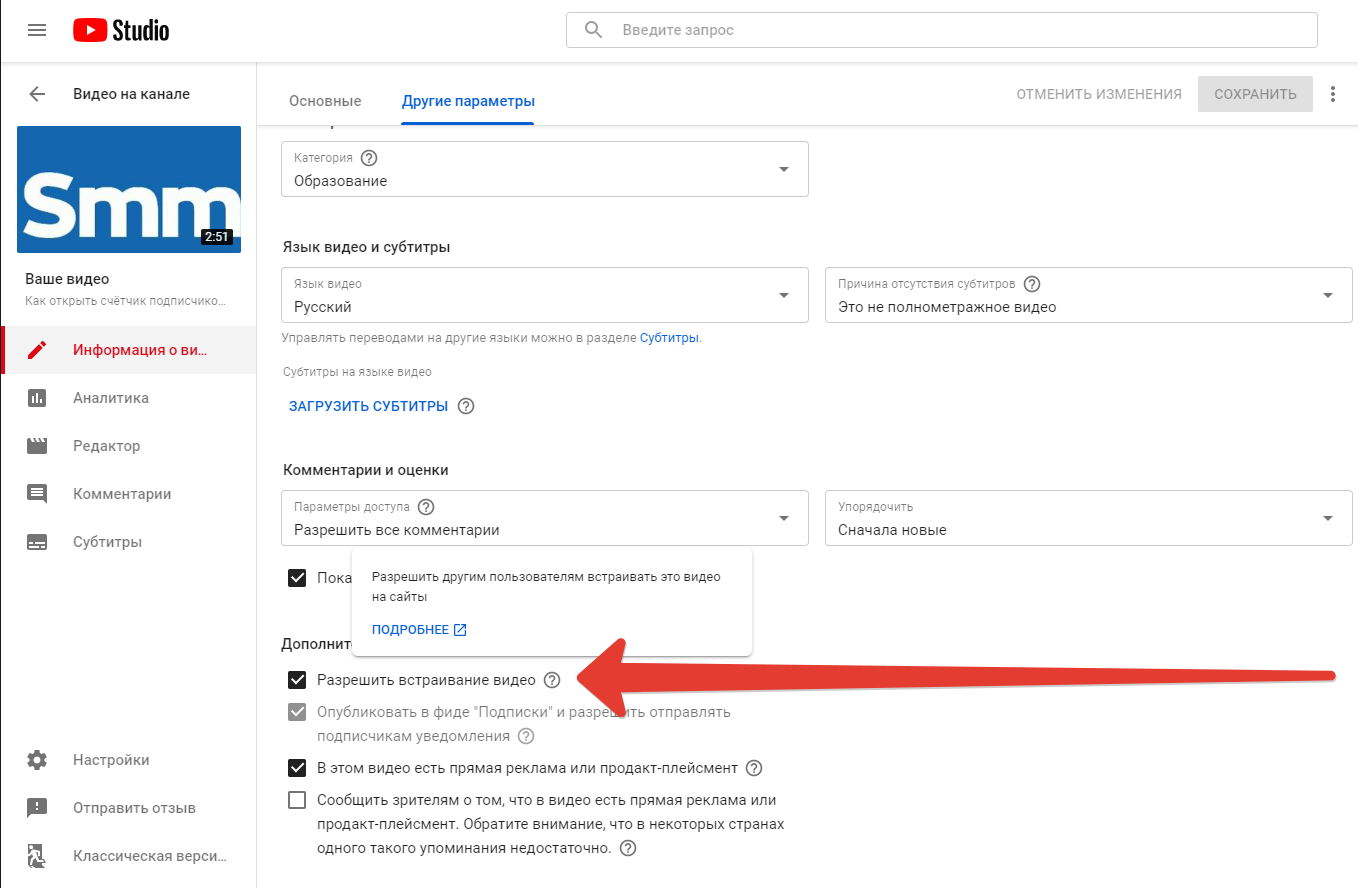Screen dimensions: 1358x888
Task: Expand the Категория Образование dropdown
Action: [x=545, y=169]
